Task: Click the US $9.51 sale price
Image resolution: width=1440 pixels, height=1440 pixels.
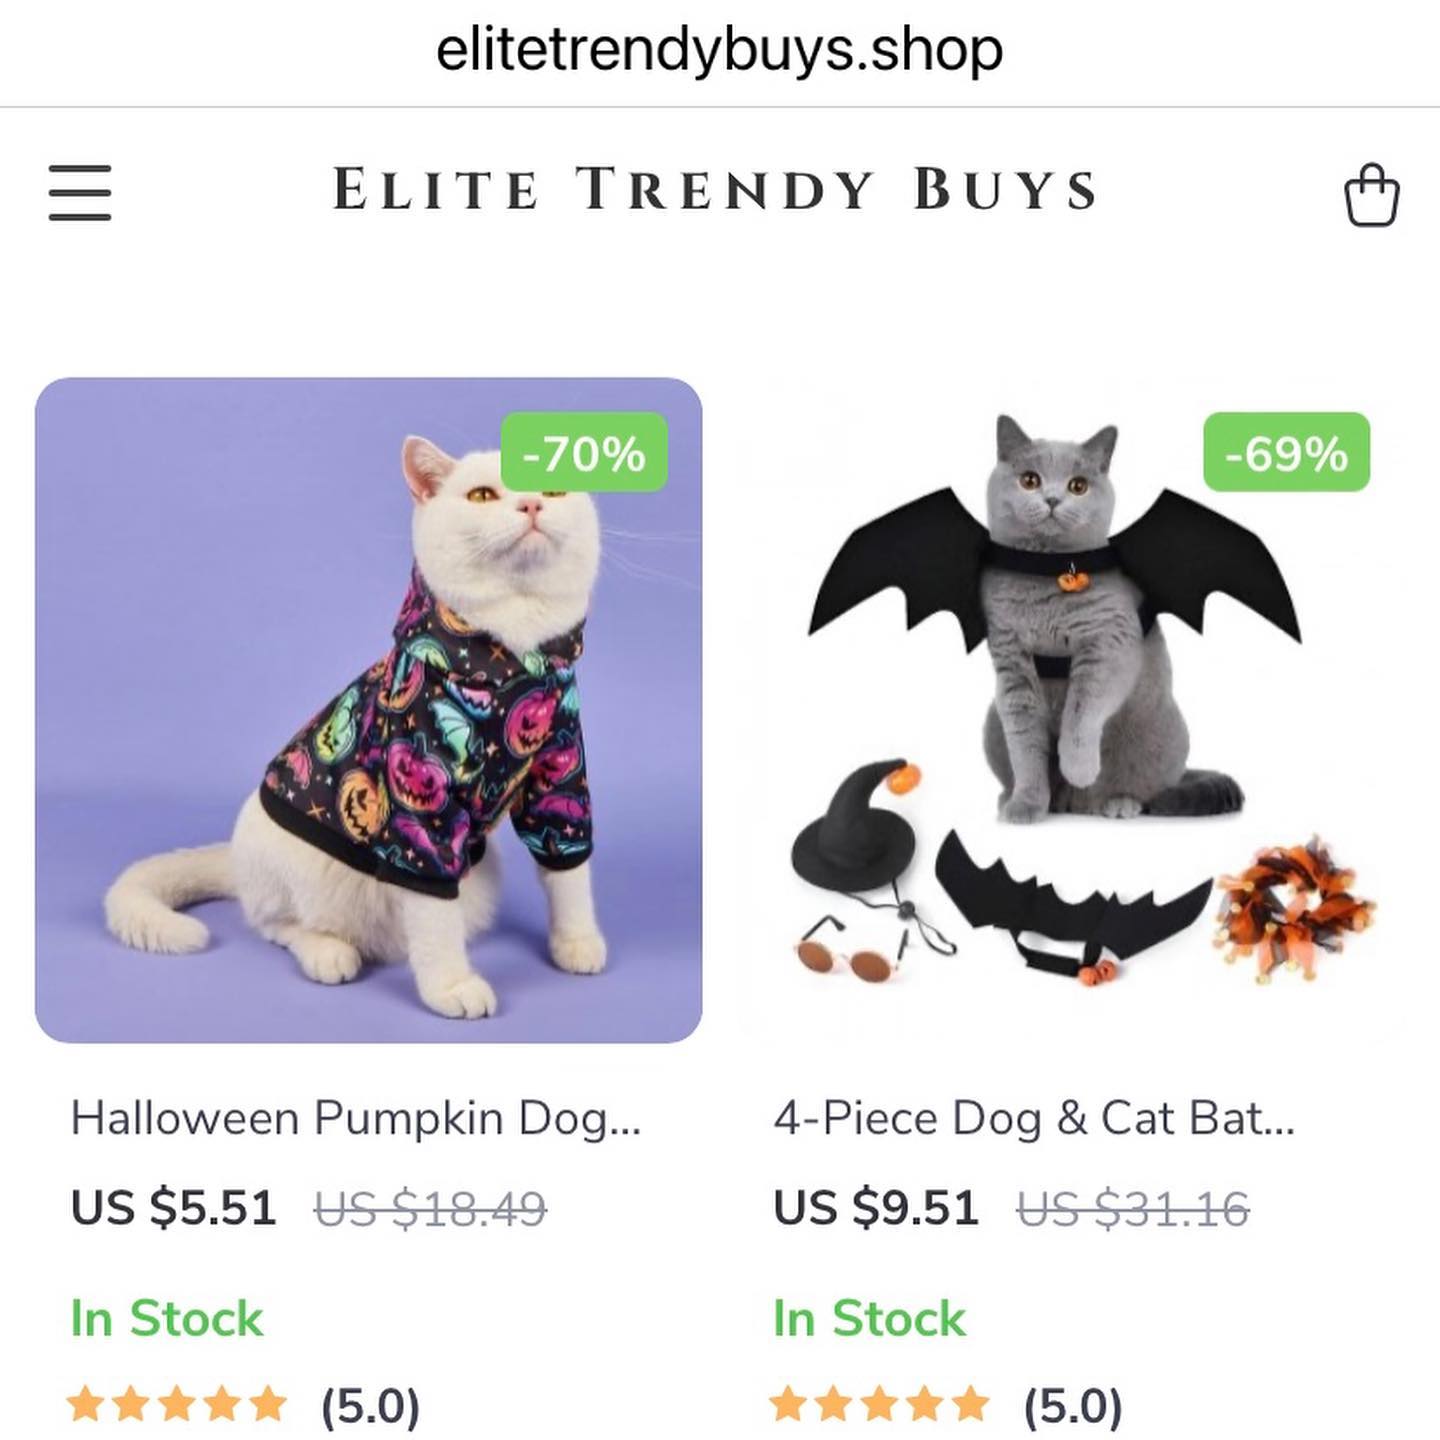Action: click(876, 1207)
